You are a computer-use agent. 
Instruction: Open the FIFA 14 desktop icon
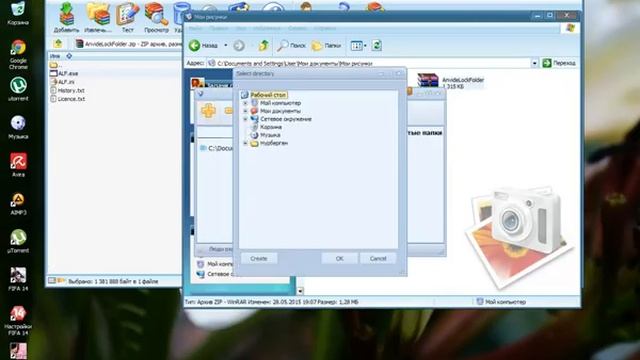click(18, 279)
